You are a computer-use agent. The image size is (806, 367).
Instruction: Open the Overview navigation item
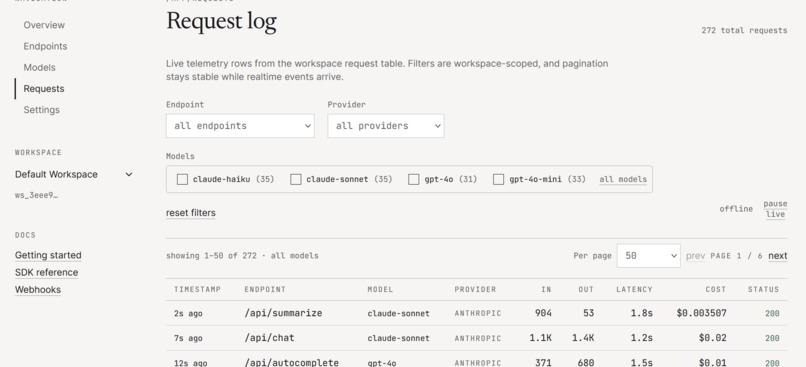point(44,25)
